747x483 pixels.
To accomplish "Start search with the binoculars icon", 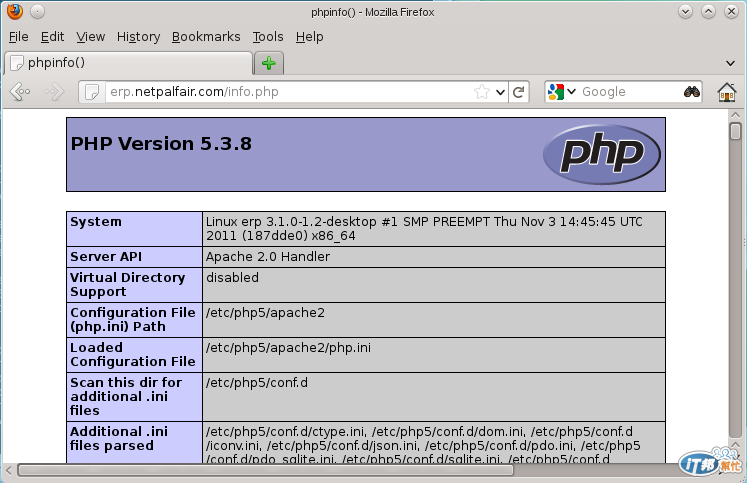I will [x=691, y=91].
